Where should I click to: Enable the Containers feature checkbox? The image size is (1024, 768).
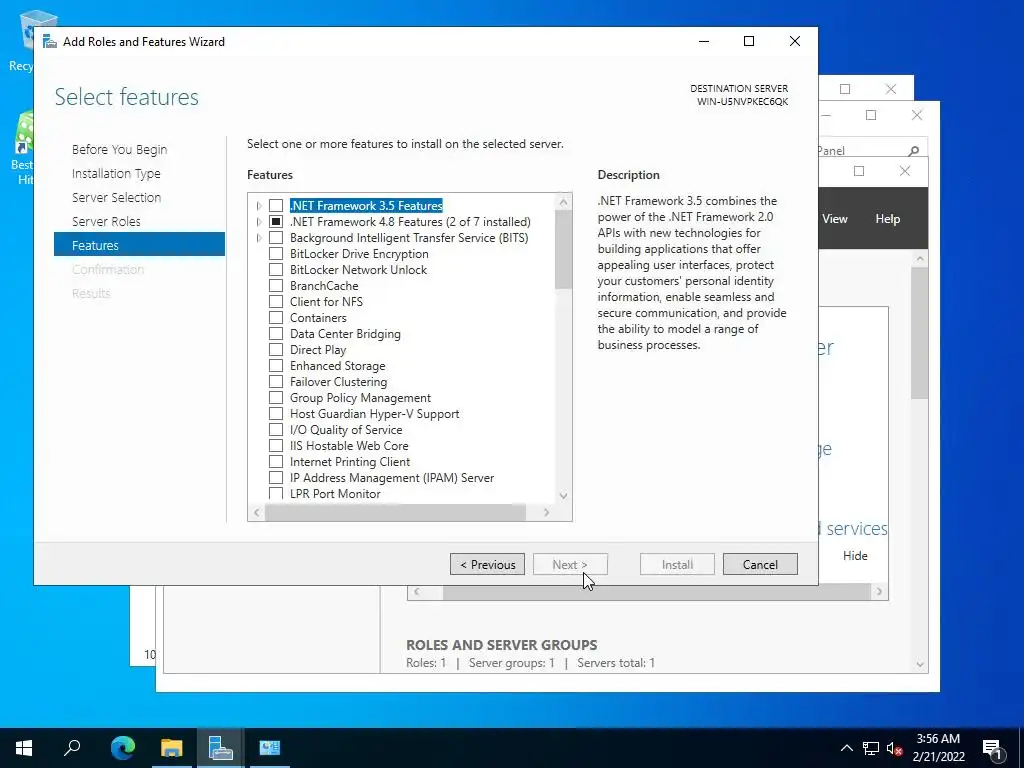point(276,318)
